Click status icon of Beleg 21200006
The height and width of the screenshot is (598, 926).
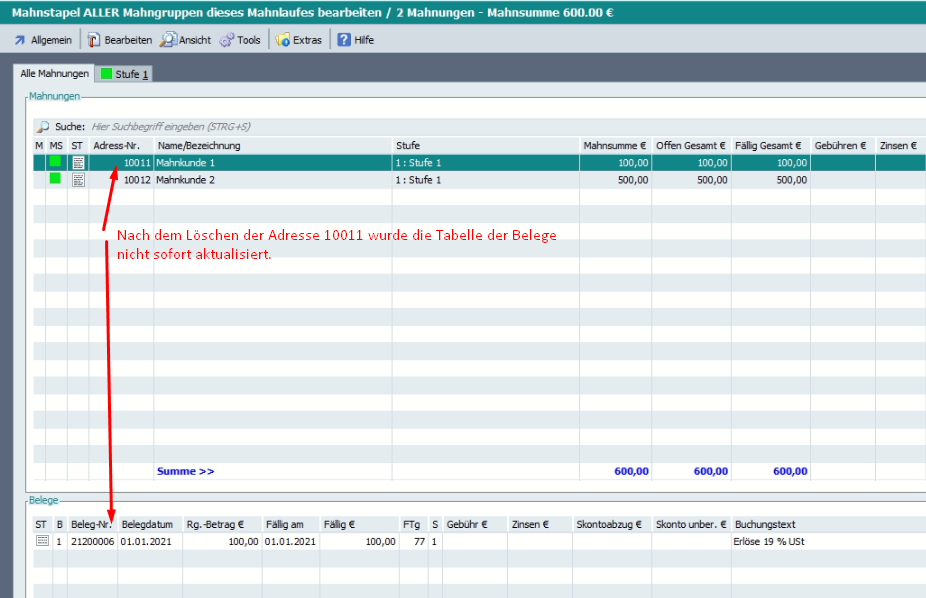pos(41,541)
